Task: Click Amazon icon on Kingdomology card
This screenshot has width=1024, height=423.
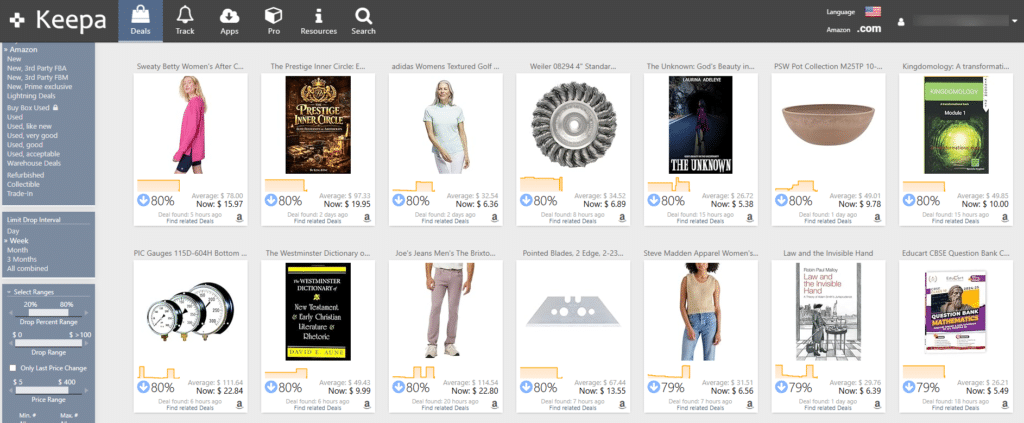Action: click(x=1004, y=217)
